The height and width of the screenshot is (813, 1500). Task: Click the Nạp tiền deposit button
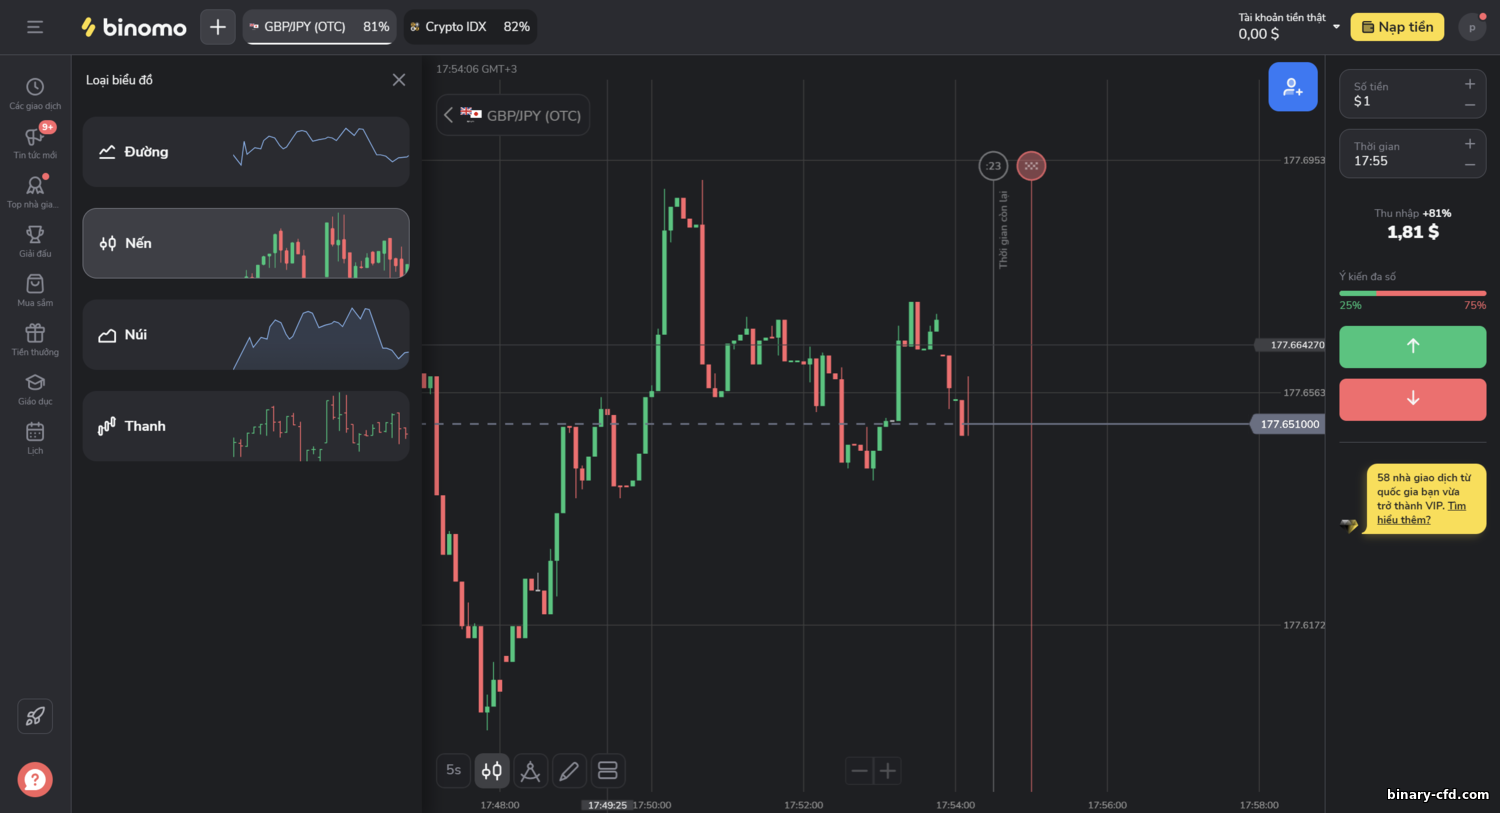point(1397,27)
